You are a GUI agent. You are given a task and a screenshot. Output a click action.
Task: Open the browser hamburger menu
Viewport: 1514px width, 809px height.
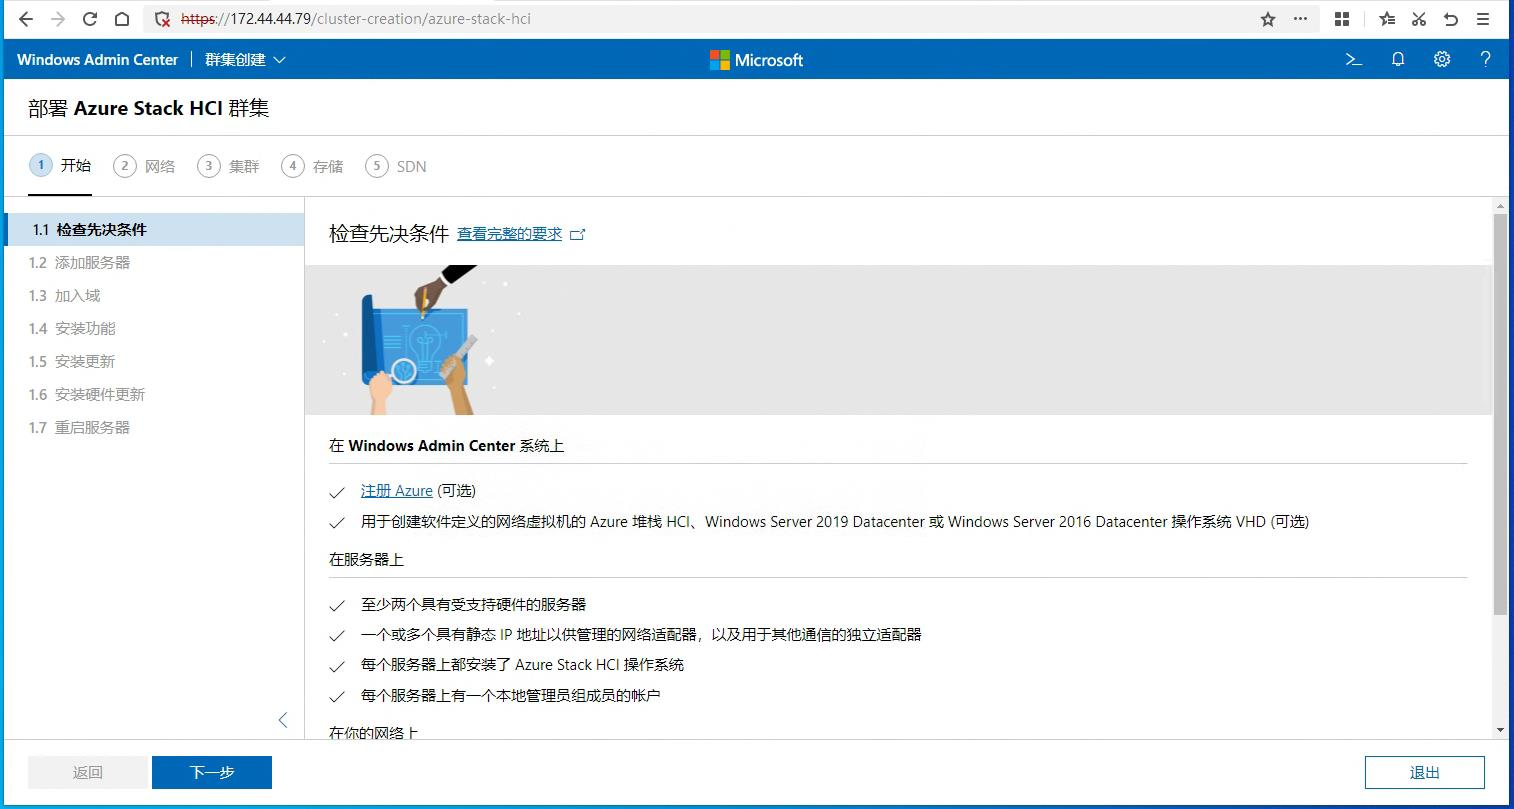click(x=1483, y=19)
